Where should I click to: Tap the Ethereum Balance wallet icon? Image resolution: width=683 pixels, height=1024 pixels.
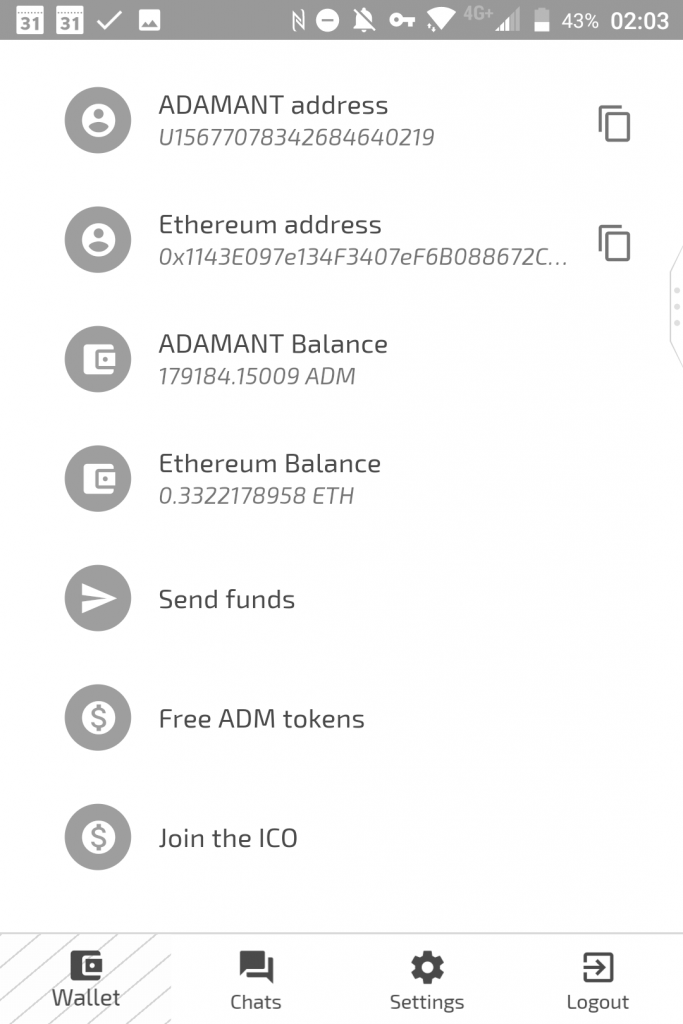[98, 479]
